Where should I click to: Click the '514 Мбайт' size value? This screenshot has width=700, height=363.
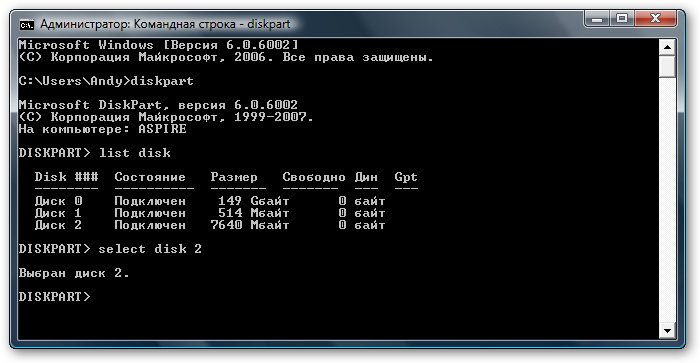click(254, 213)
